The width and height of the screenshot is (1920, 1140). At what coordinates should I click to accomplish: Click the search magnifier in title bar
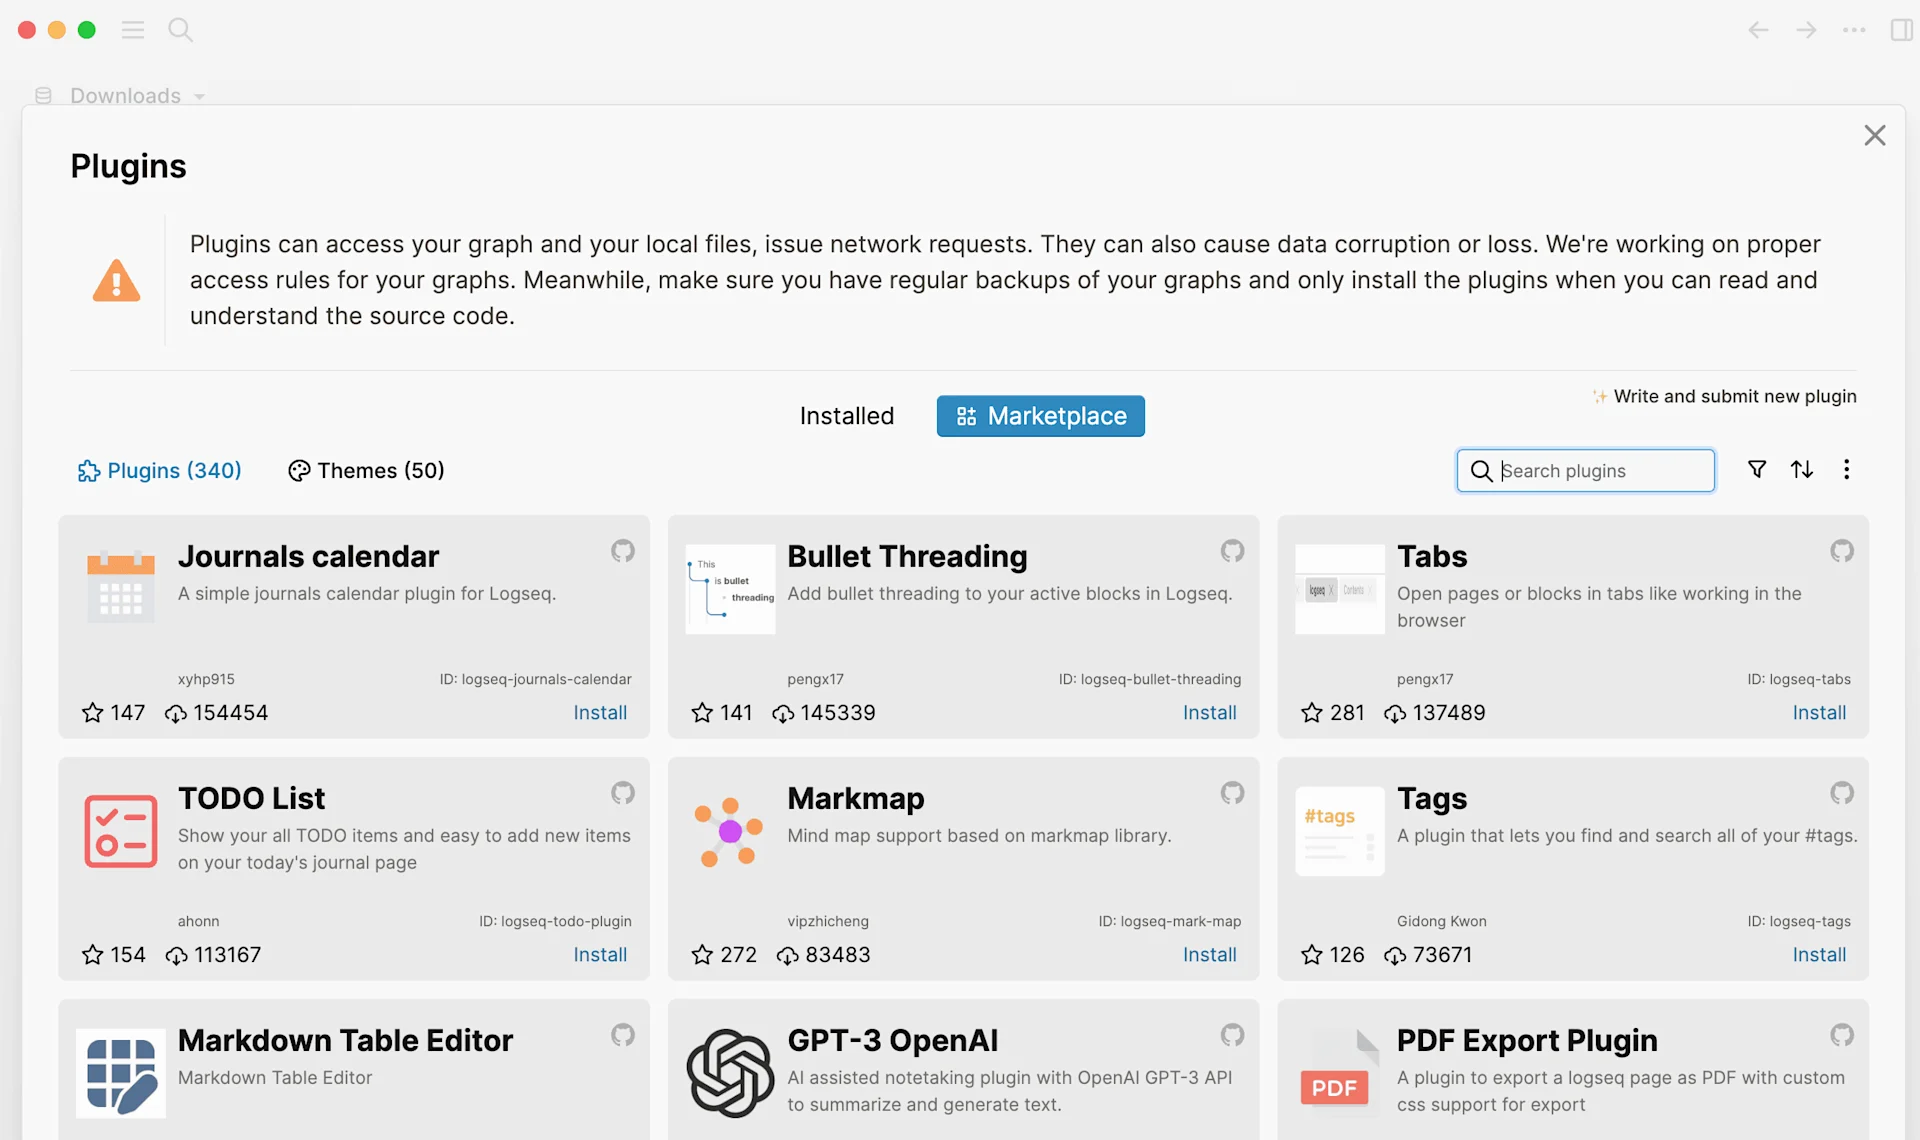tap(180, 30)
